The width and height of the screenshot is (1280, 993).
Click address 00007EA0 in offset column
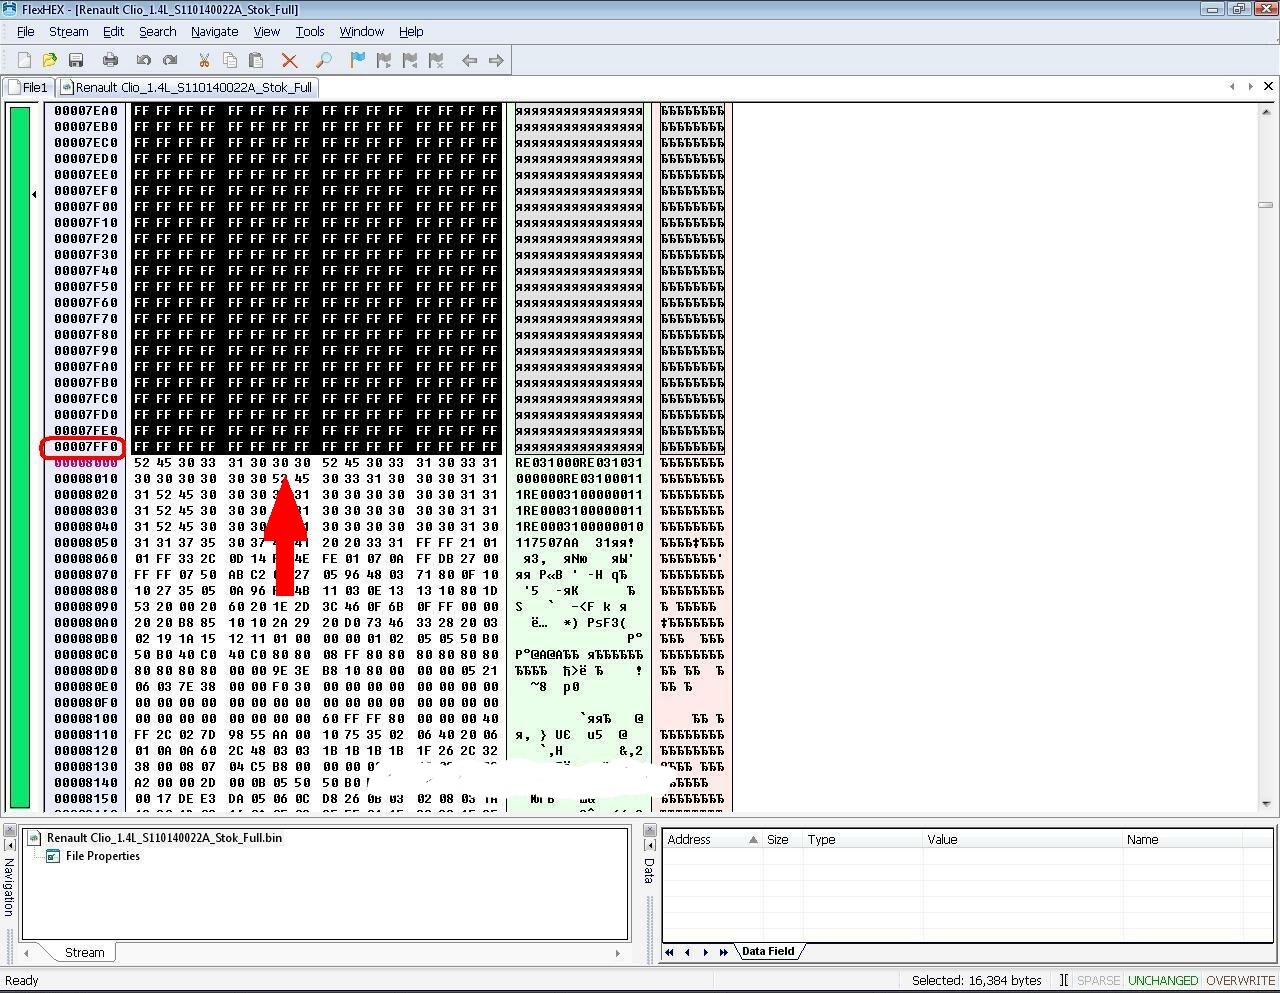click(86, 111)
